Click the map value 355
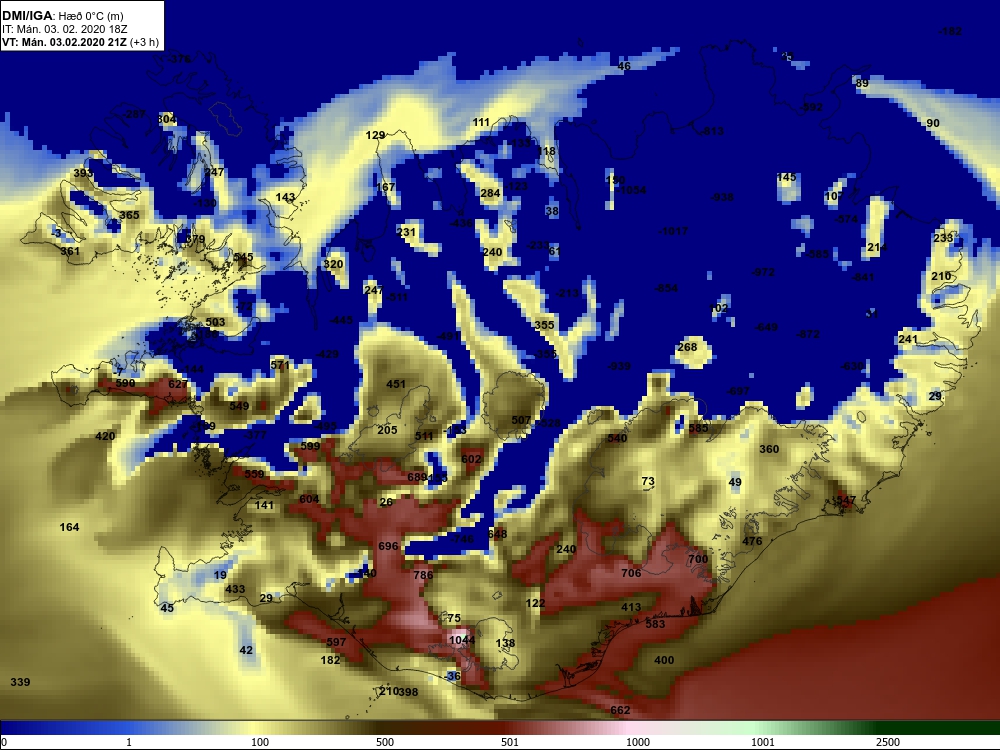 click(544, 325)
